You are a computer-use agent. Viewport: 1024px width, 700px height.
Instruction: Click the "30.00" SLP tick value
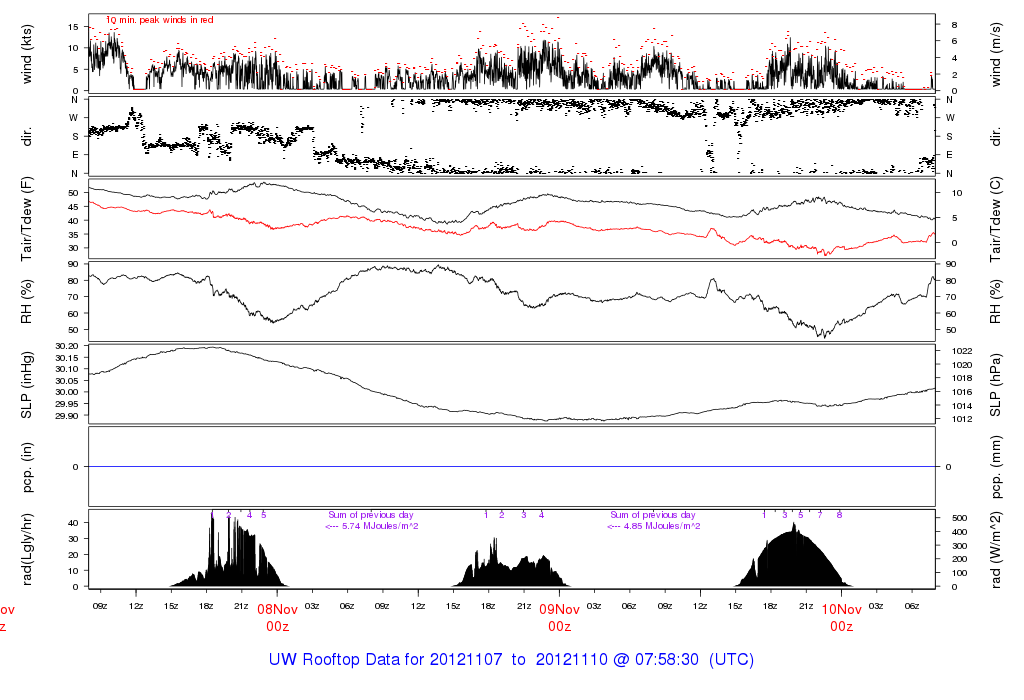[67, 392]
